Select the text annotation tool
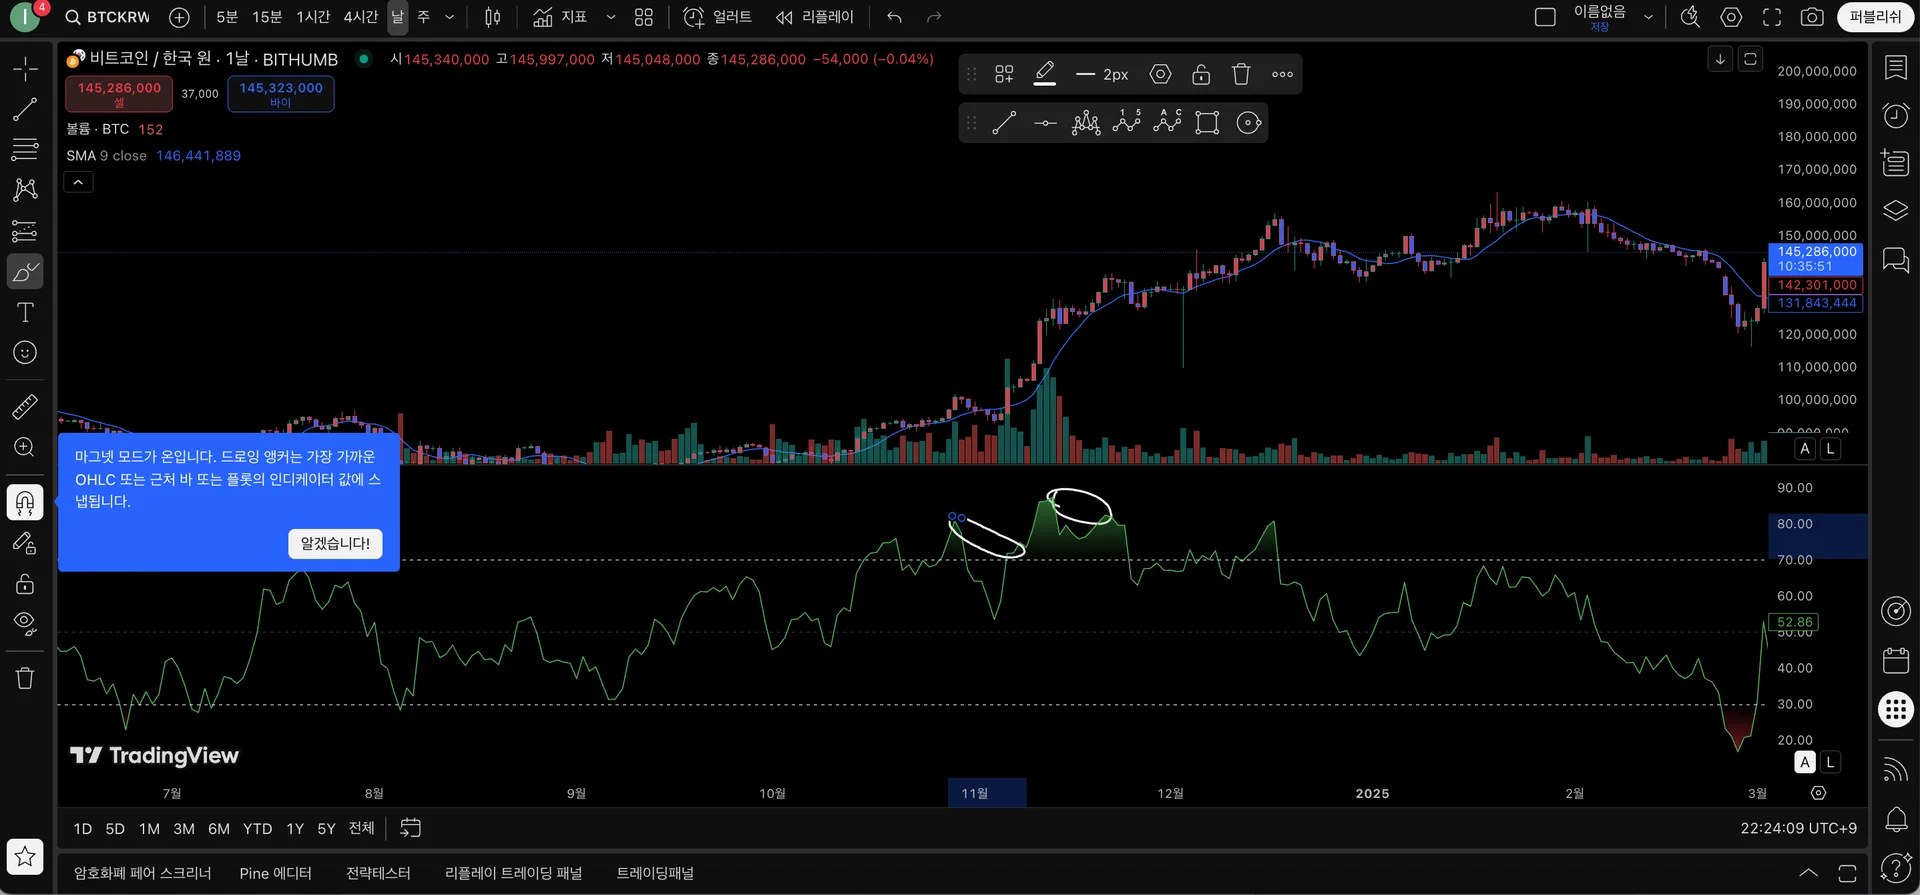Viewport: 1920px width, 895px height. pyautogui.click(x=25, y=312)
